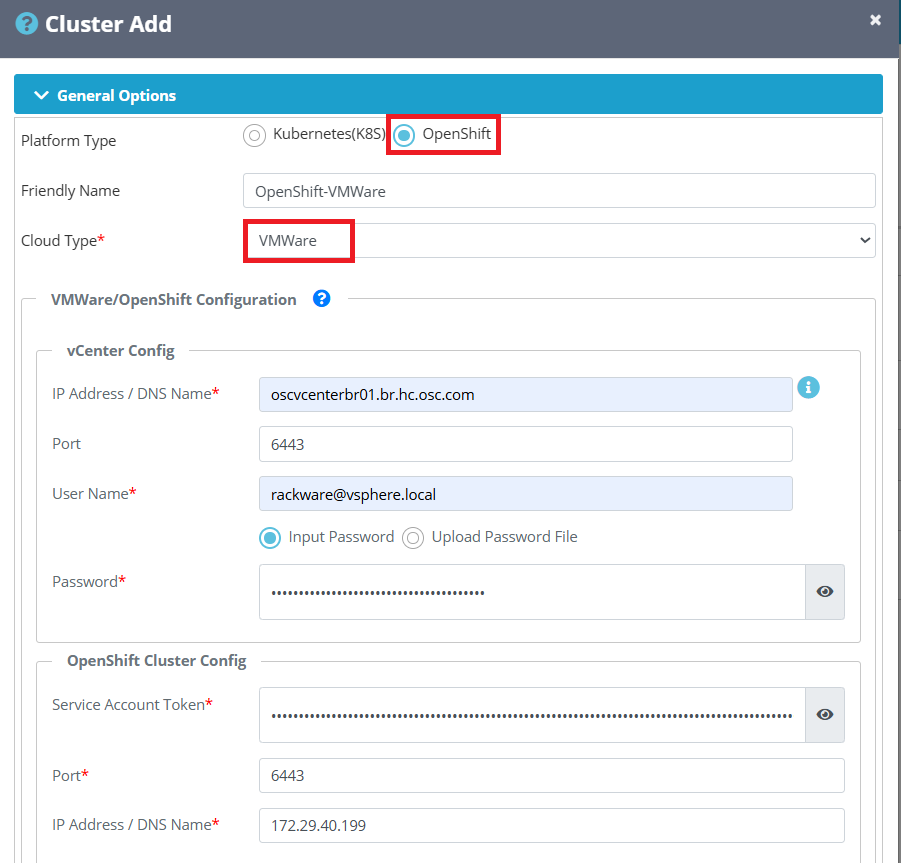Click the OpenShift Cluster Config section title

pos(157,661)
